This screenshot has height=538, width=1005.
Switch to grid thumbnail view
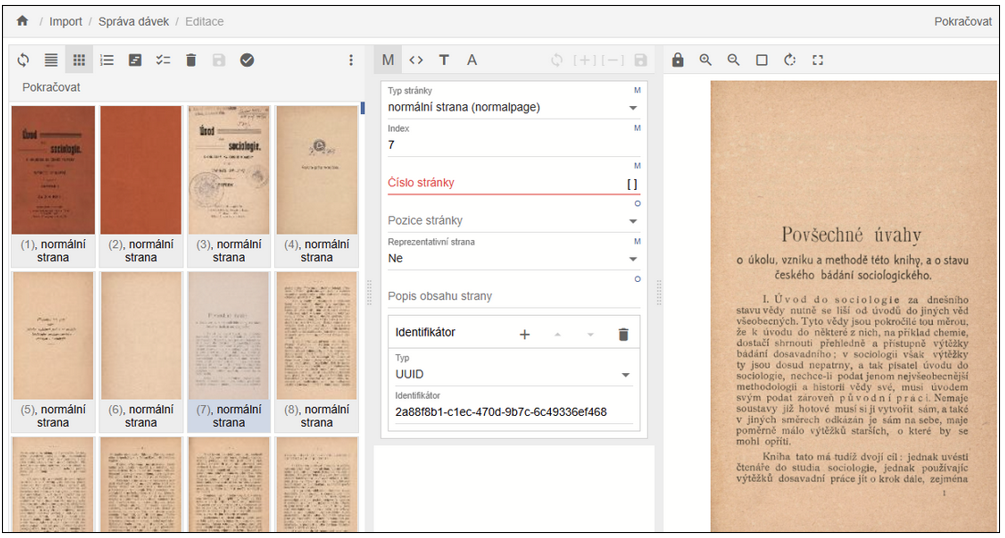(79, 60)
